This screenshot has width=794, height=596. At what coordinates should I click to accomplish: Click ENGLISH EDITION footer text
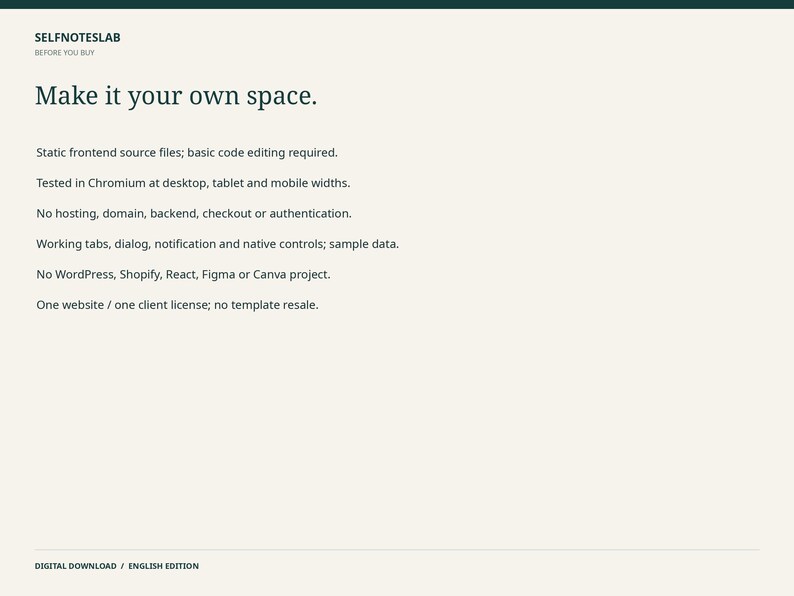(164, 566)
